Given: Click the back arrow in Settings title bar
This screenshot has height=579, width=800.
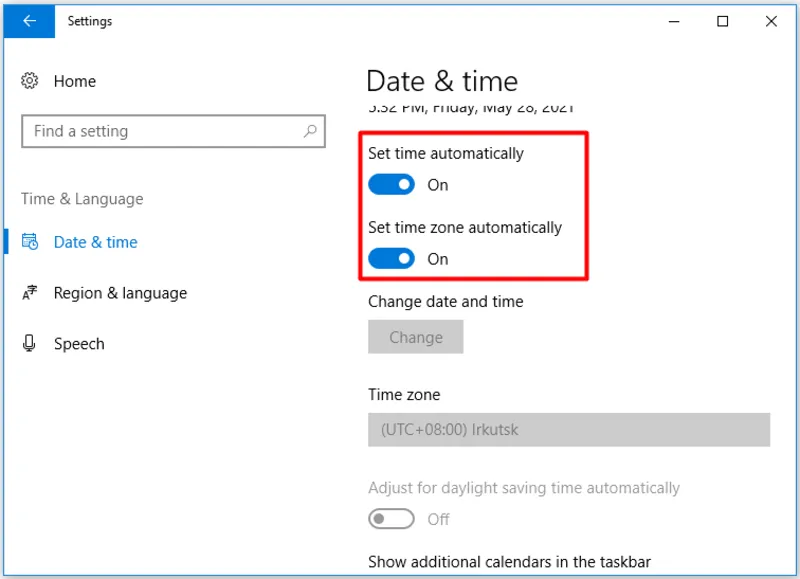Looking at the screenshot, I should tap(29, 21).
